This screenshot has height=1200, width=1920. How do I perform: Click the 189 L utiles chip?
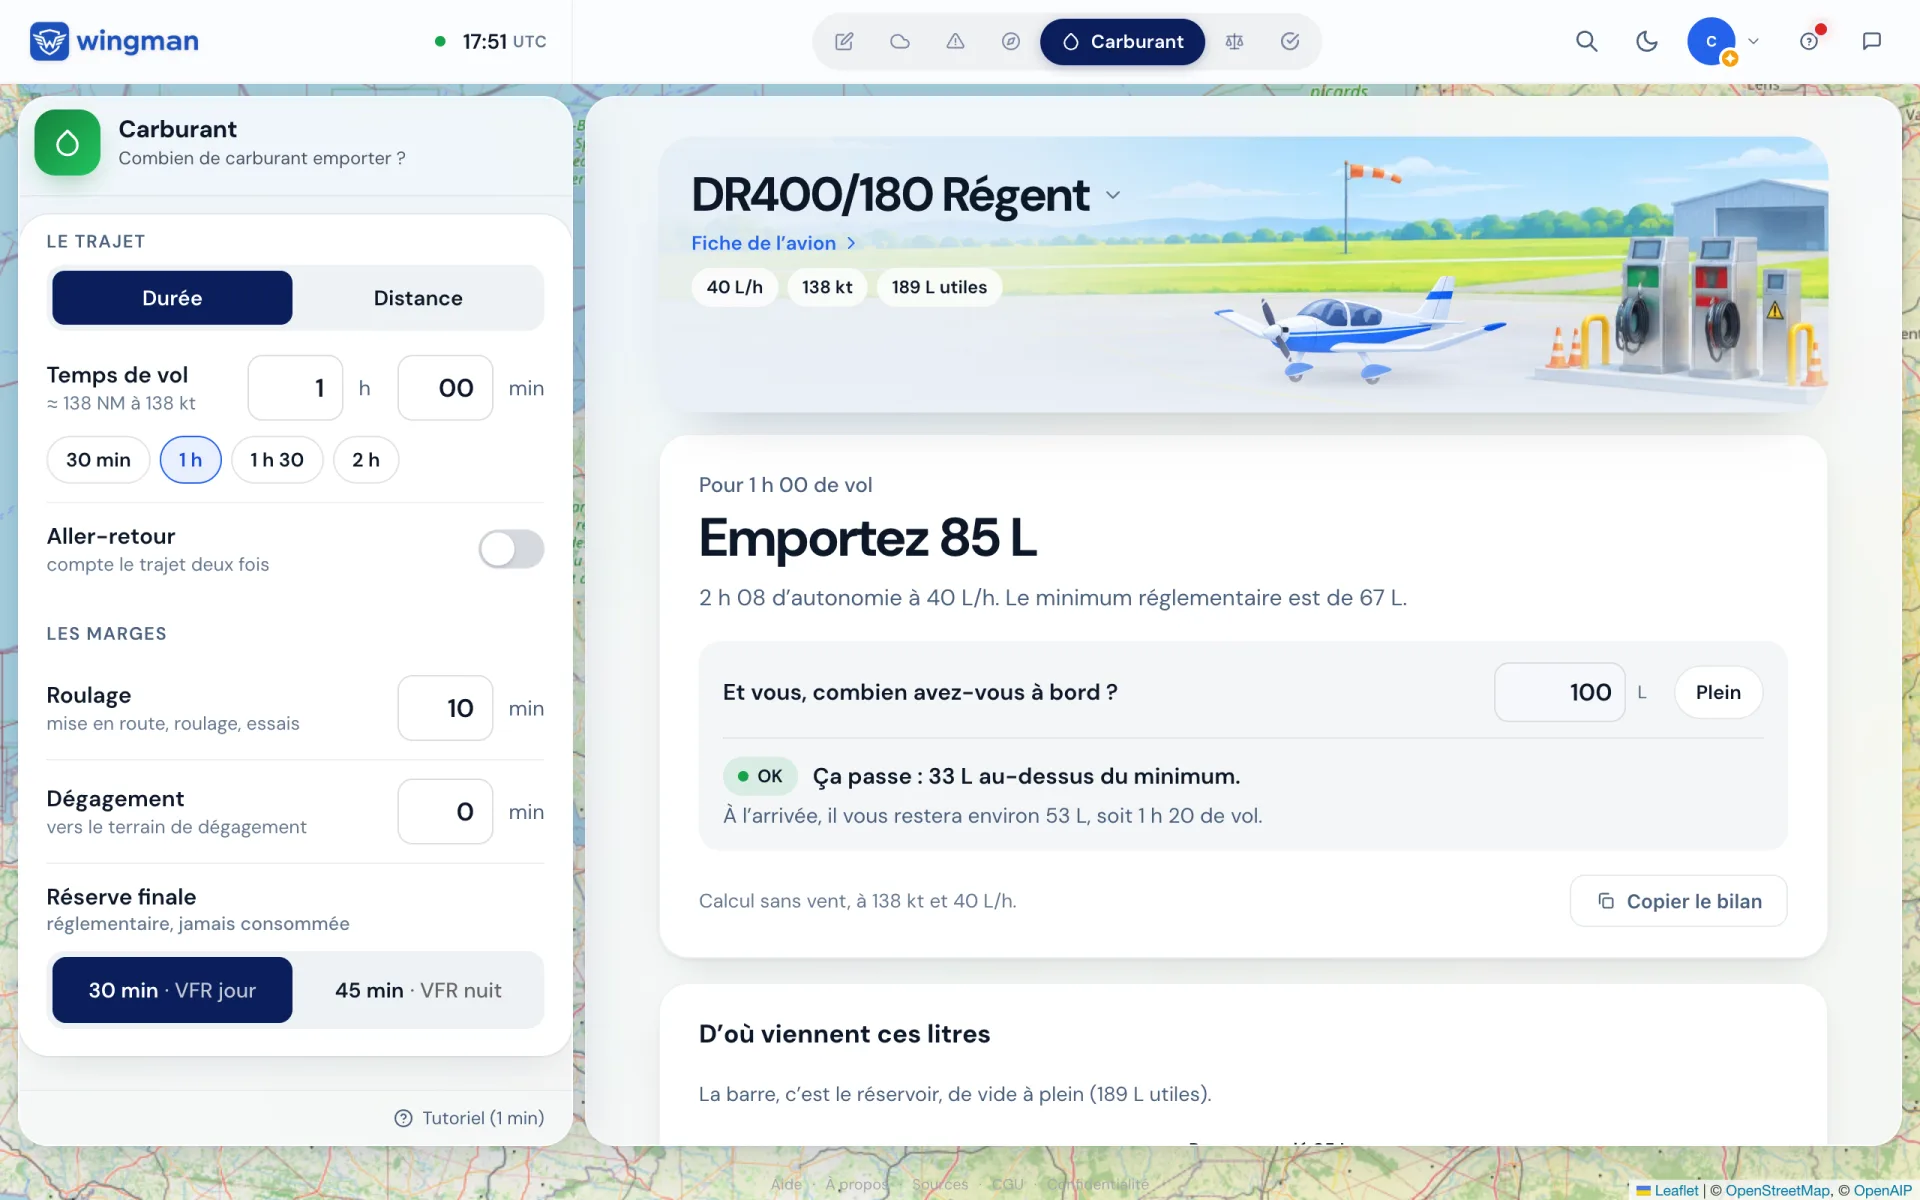tap(939, 287)
